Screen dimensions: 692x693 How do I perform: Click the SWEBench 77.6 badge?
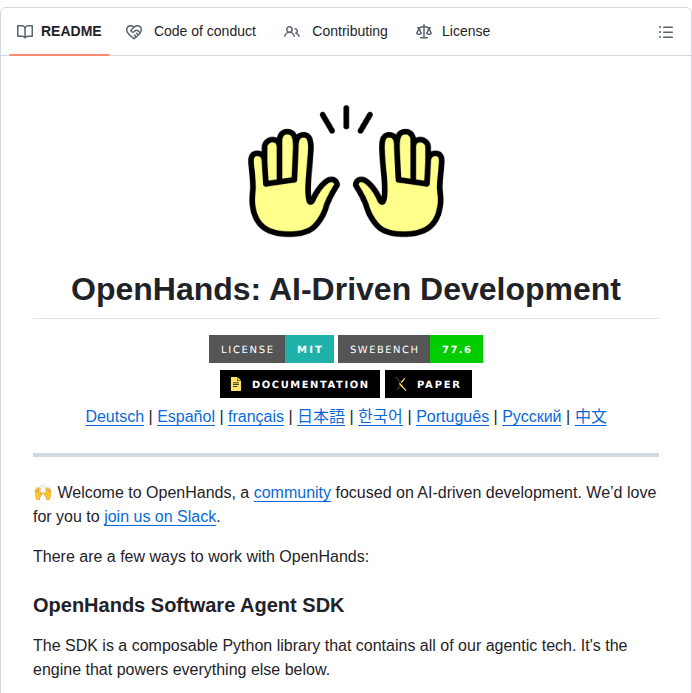pyautogui.click(x=411, y=349)
